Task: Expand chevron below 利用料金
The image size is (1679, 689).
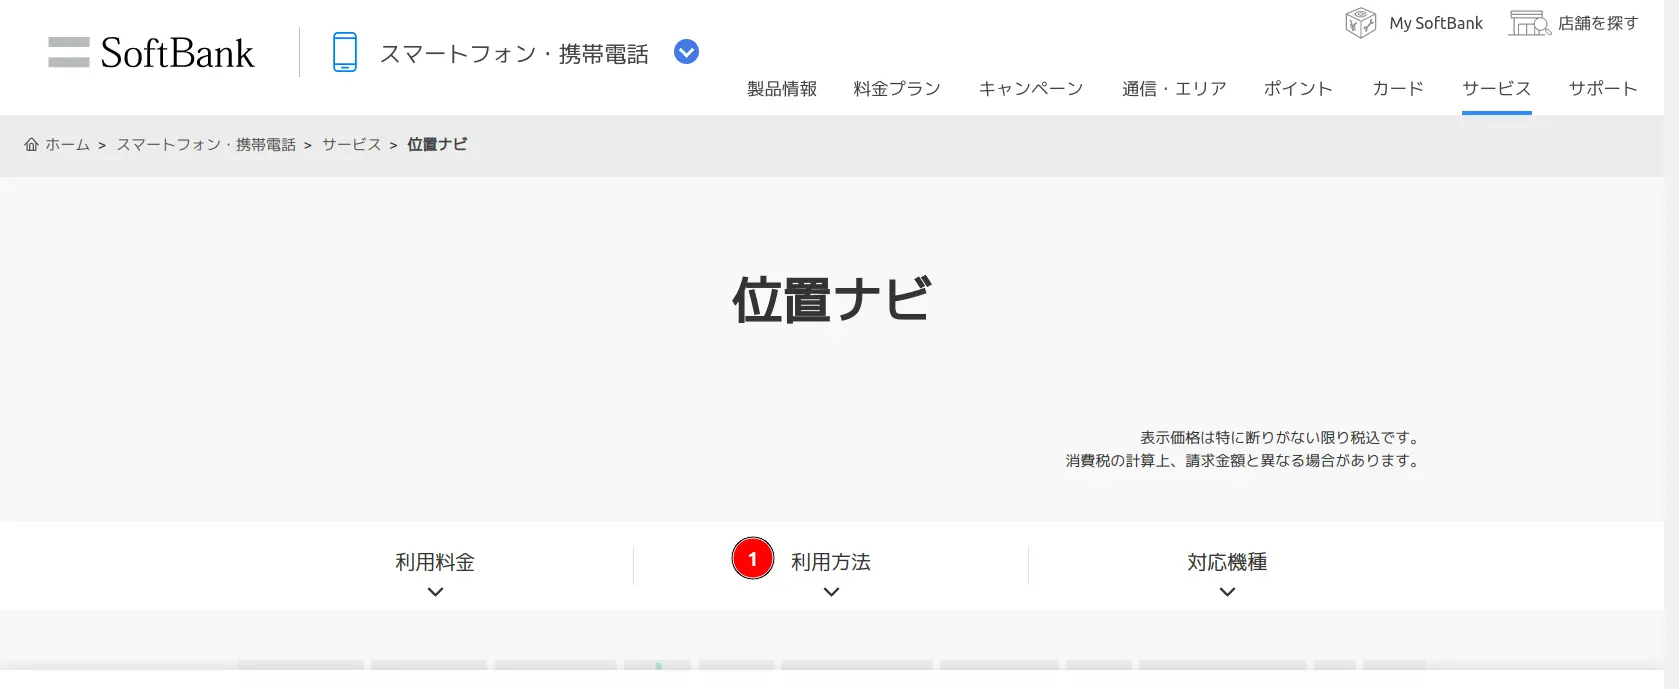Action: (435, 592)
